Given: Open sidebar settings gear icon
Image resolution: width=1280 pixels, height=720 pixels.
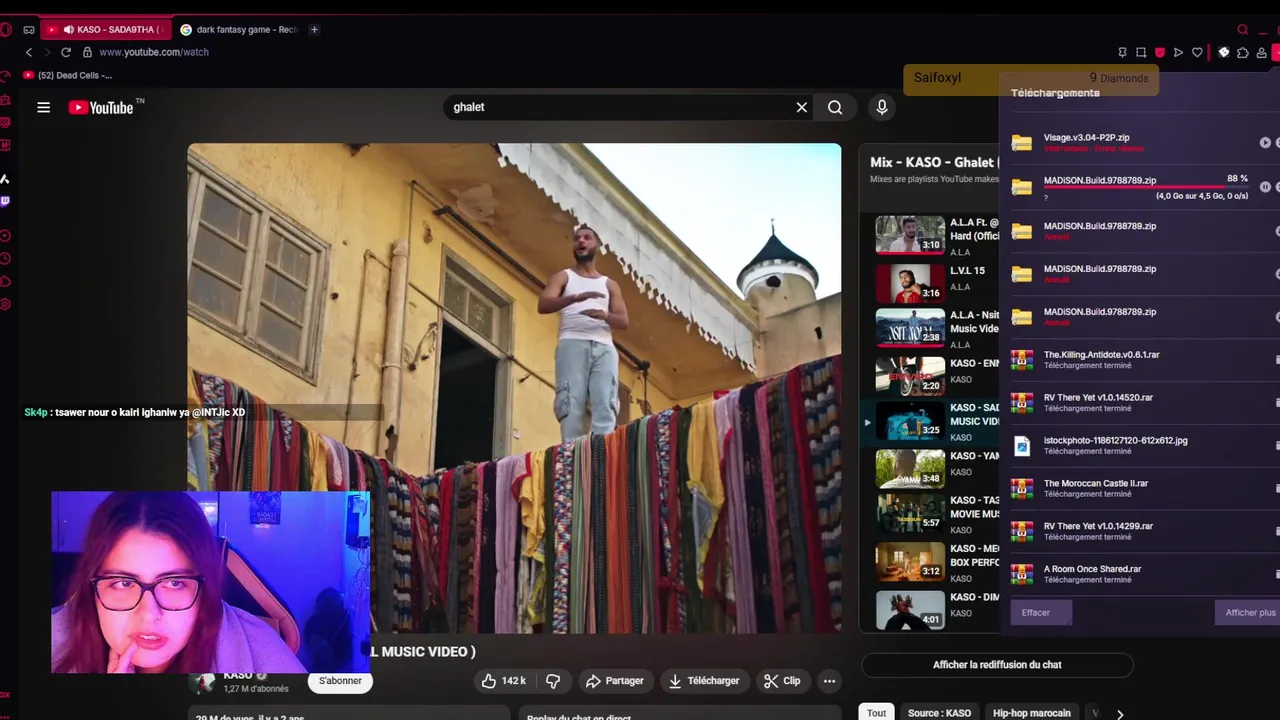Looking at the screenshot, I should coord(5,304).
